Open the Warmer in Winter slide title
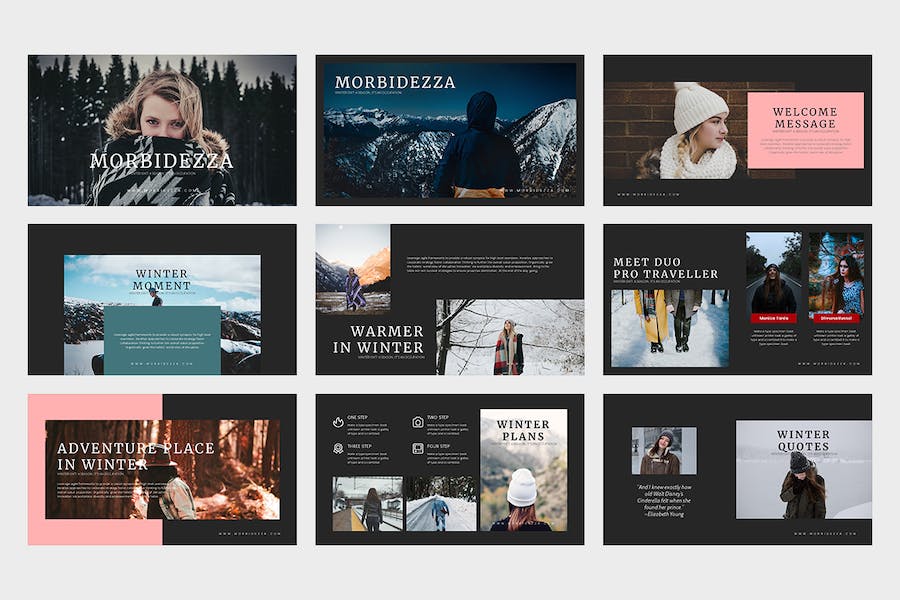This screenshot has height=600, width=900. click(379, 339)
